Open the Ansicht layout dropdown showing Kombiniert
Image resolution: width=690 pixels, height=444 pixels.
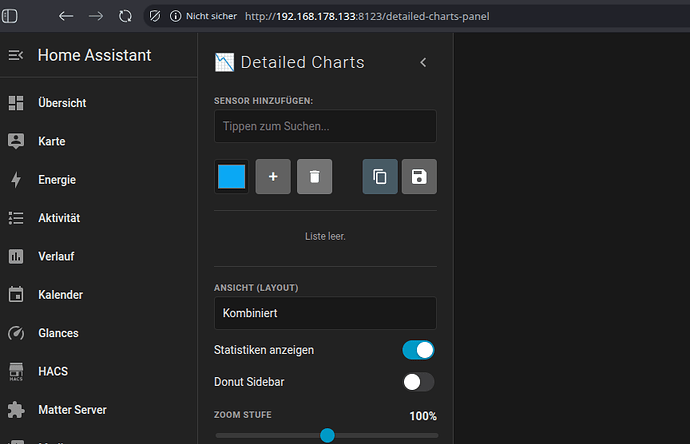coord(325,313)
